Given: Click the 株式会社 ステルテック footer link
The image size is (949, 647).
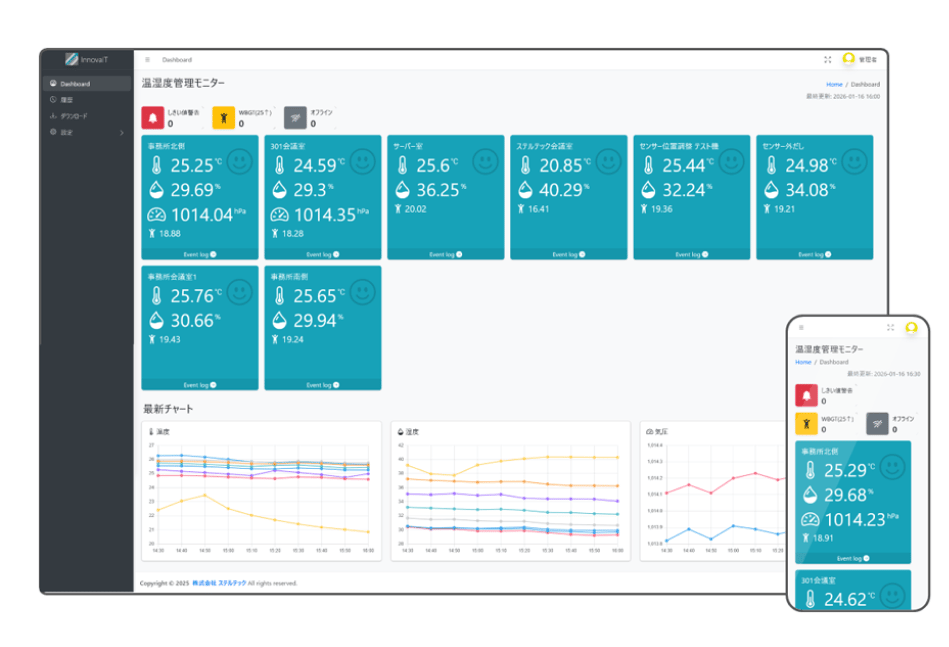Looking at the screenshot, I should 219,583.
